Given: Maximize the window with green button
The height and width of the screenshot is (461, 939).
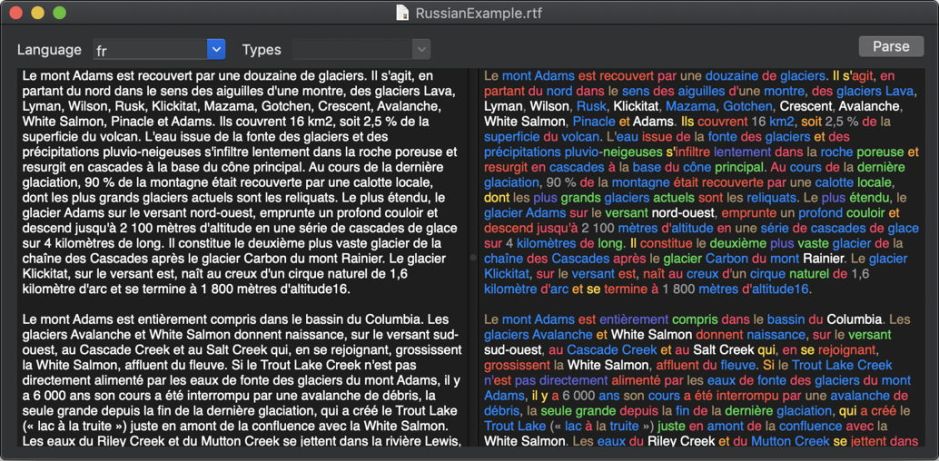Looking at the screenshot, I should tap(59, 13).
